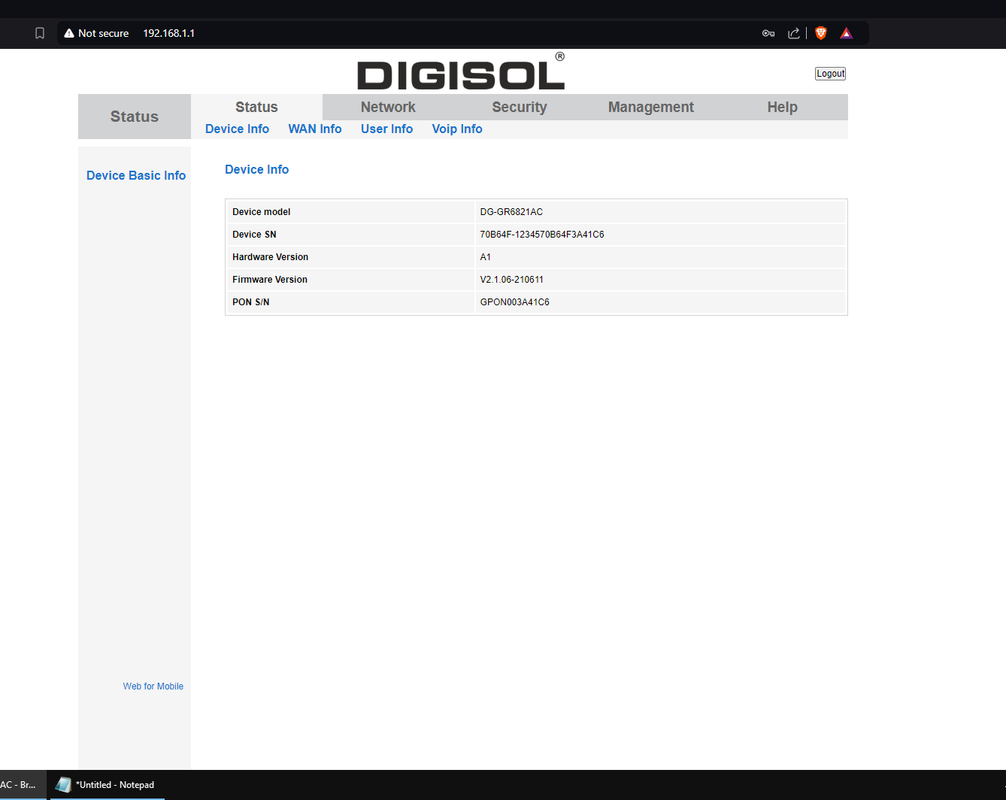Open the saved passwords key icon

[x=768, y=33]
